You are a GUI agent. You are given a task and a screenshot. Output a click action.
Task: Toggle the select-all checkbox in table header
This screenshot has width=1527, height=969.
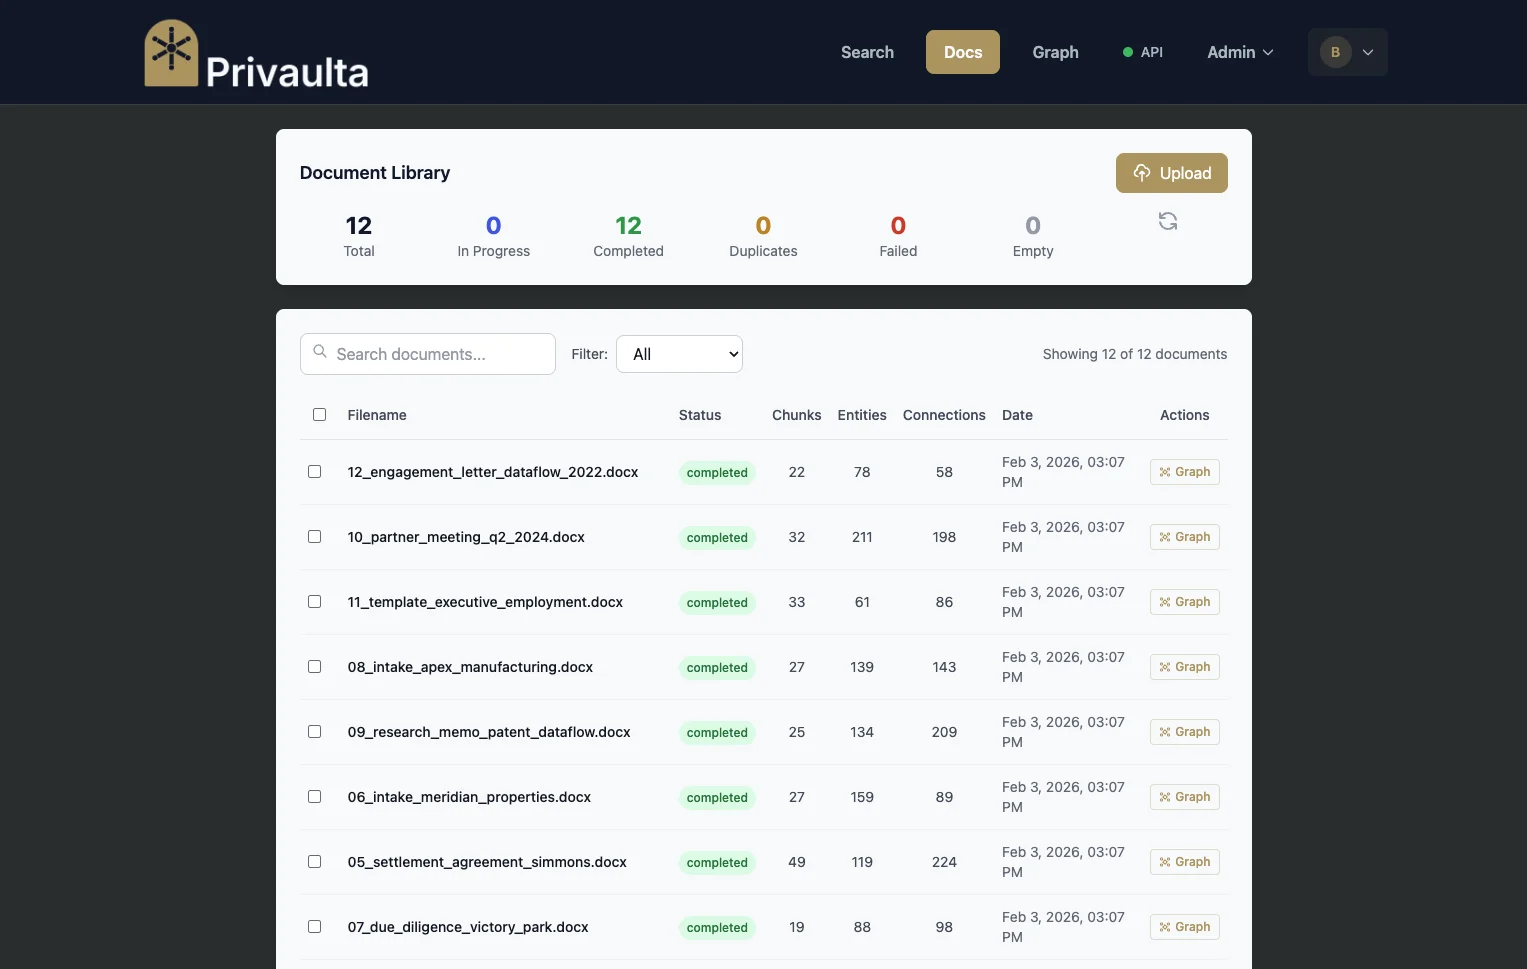coord(319,415)
